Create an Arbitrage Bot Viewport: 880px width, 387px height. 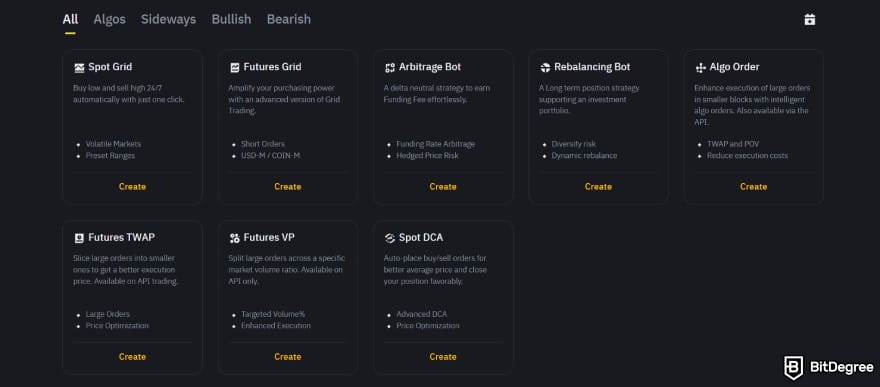click(443, 187)
